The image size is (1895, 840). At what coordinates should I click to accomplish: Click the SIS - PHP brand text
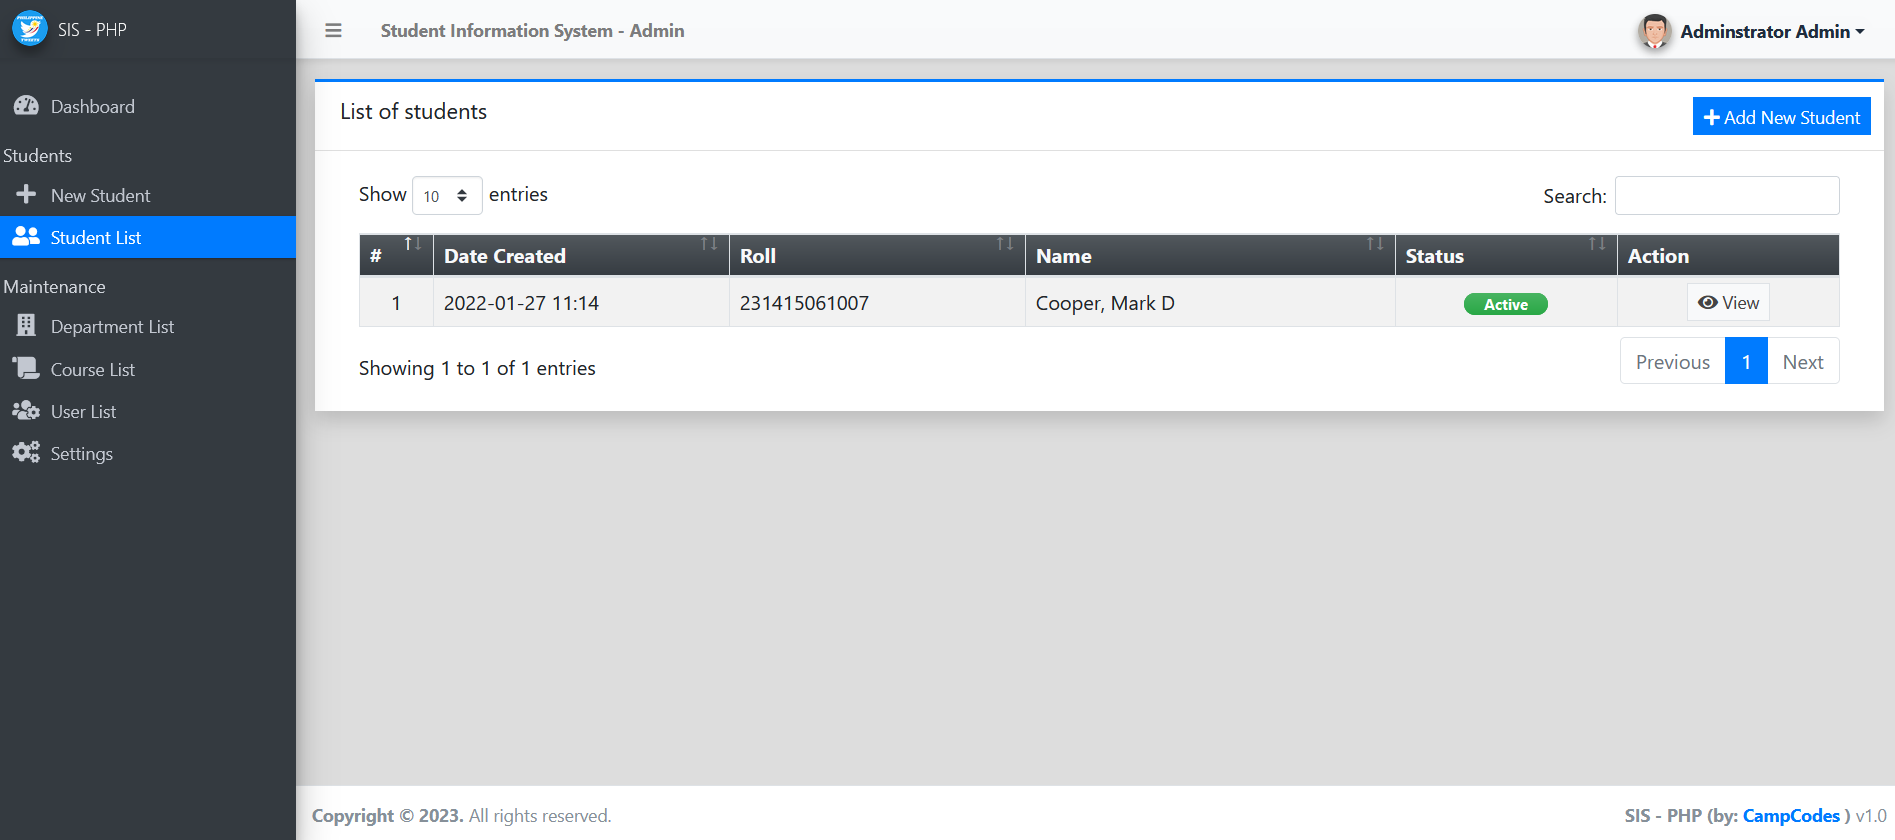tap(92, 29)
